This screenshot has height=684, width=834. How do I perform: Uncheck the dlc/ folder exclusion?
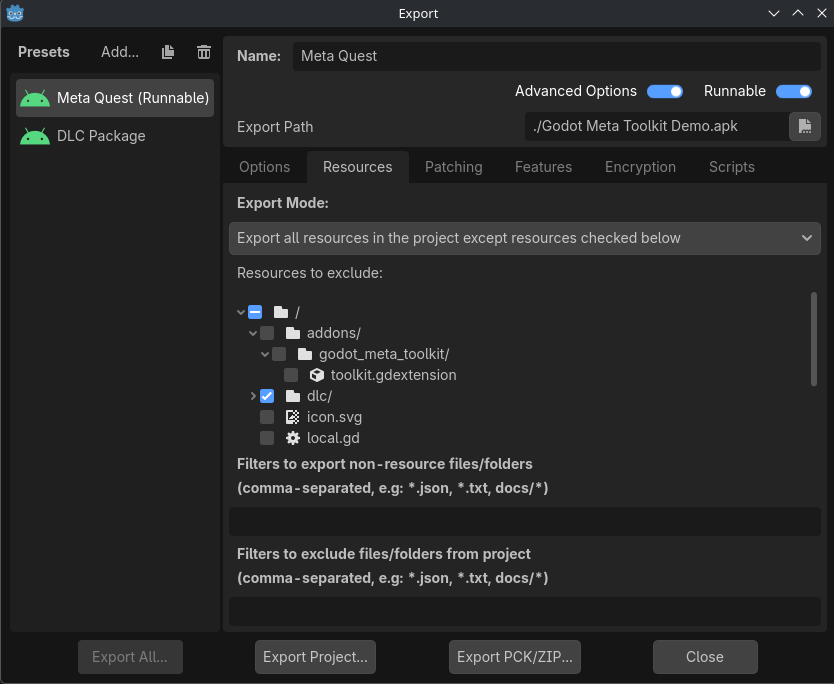pyautogui.click(x=266, y=395)
